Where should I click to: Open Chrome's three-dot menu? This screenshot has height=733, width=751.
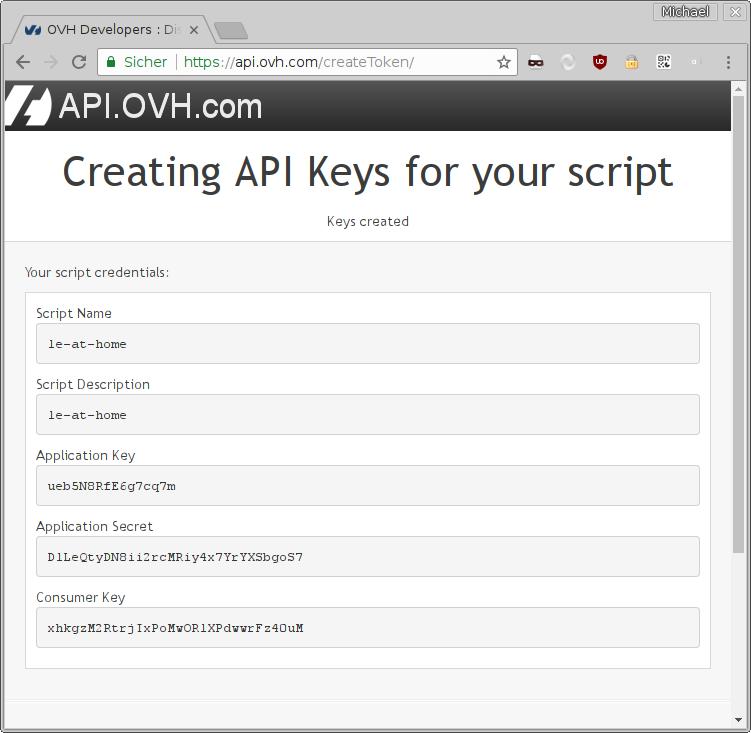728,62
